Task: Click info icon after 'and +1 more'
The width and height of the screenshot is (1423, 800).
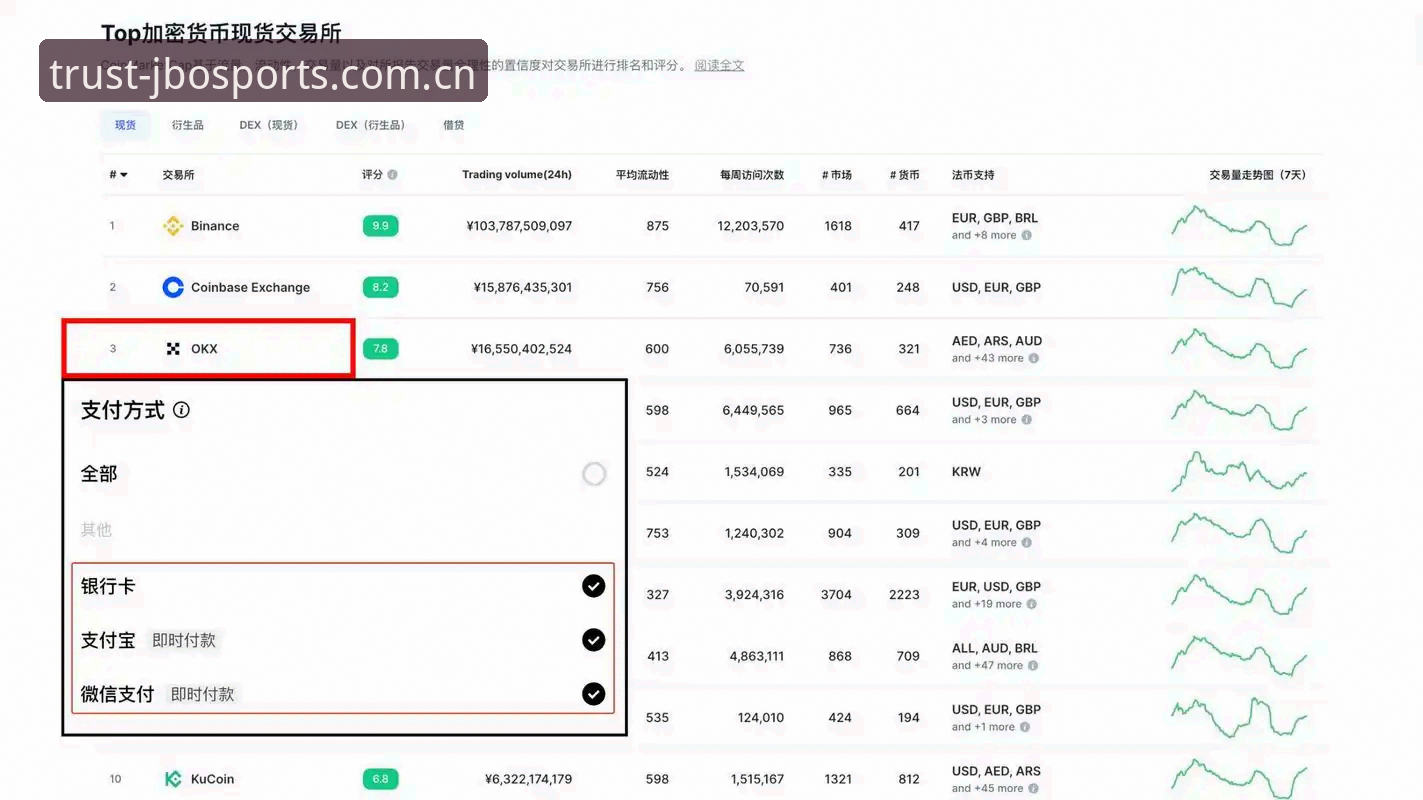Action: 1025,727
